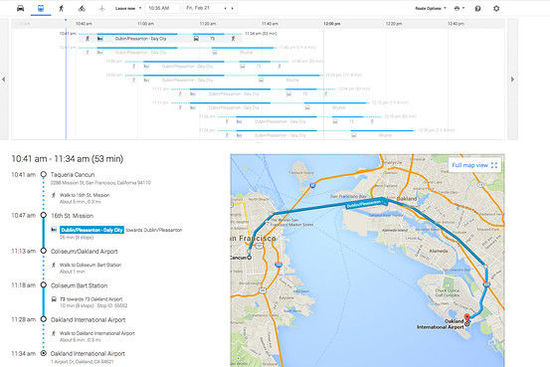Click the walking icon at Walk to 16th St. Mission
The height and width of the screenshot is (367, 550).
click(x=54, y=195)
